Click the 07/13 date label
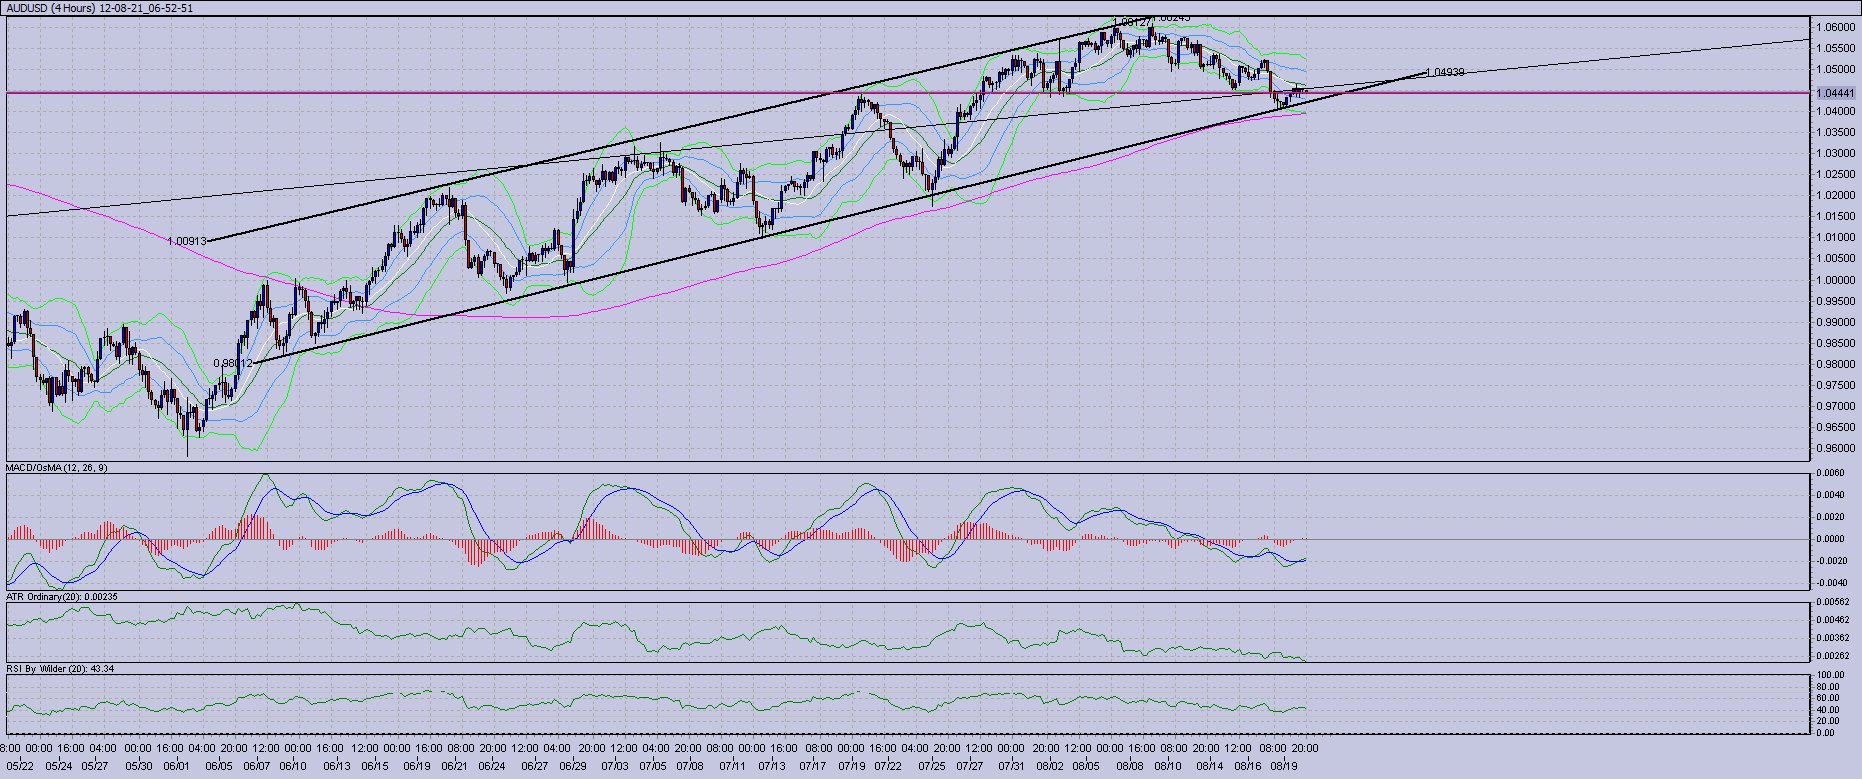 pyautogui.click(x=771, y=766)
